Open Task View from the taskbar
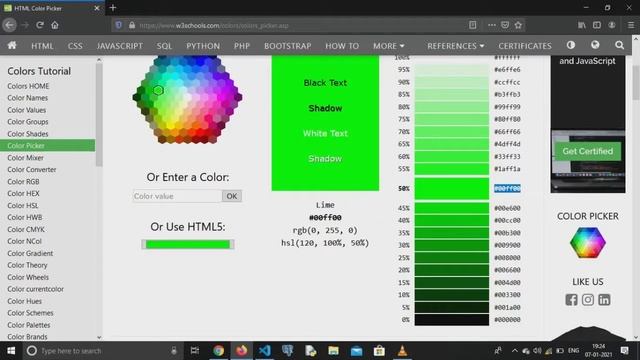This screenshot has width=640, height=360. pos(195,351)
